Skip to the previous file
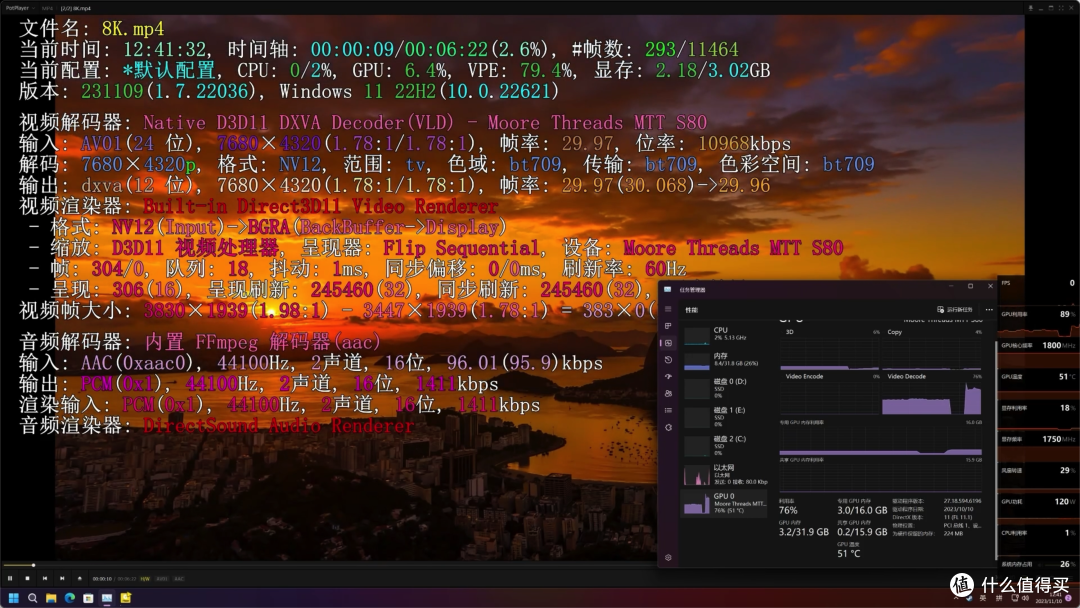The width and height of the screenshot is (1080, 608). pyautogui.click(x=44, y=578)
